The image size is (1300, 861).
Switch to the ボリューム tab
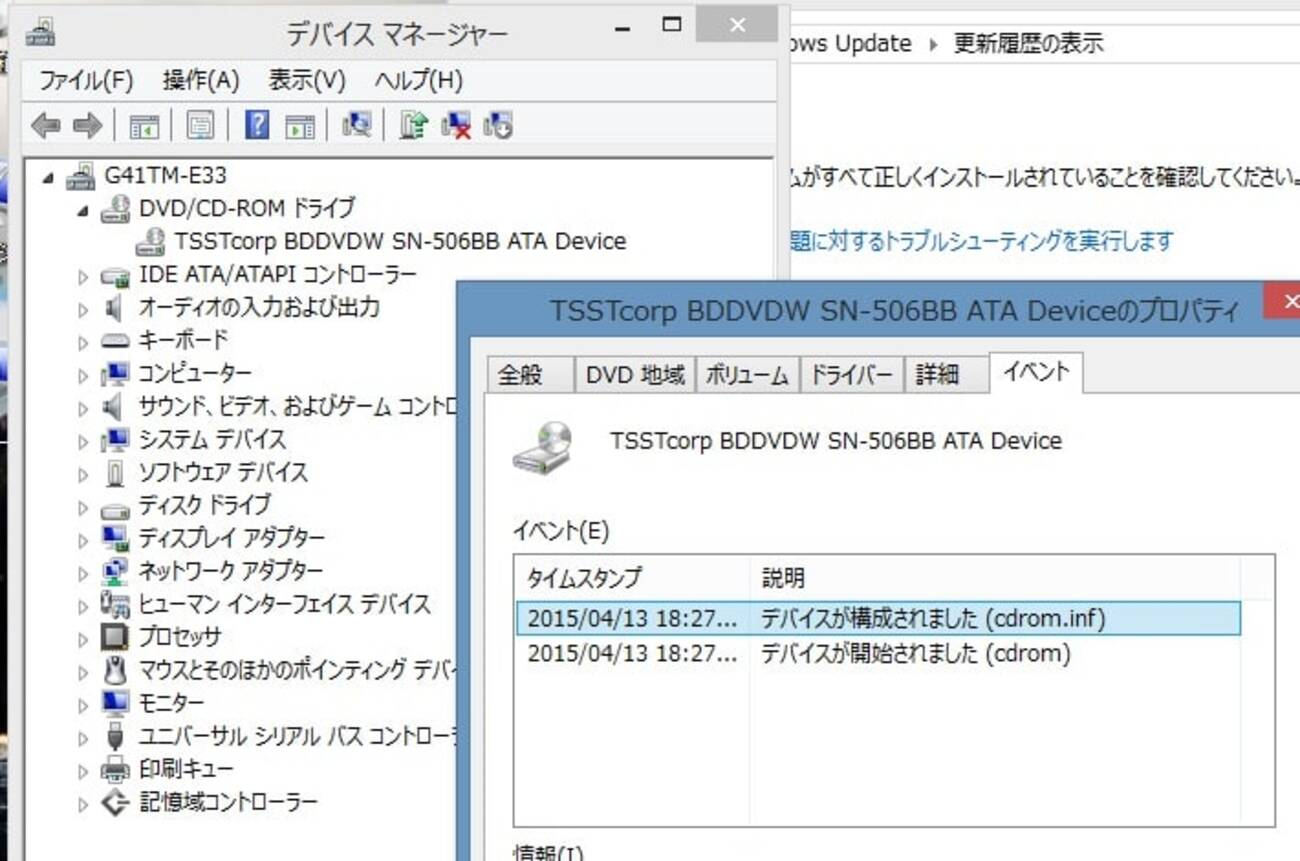(748, 375)
